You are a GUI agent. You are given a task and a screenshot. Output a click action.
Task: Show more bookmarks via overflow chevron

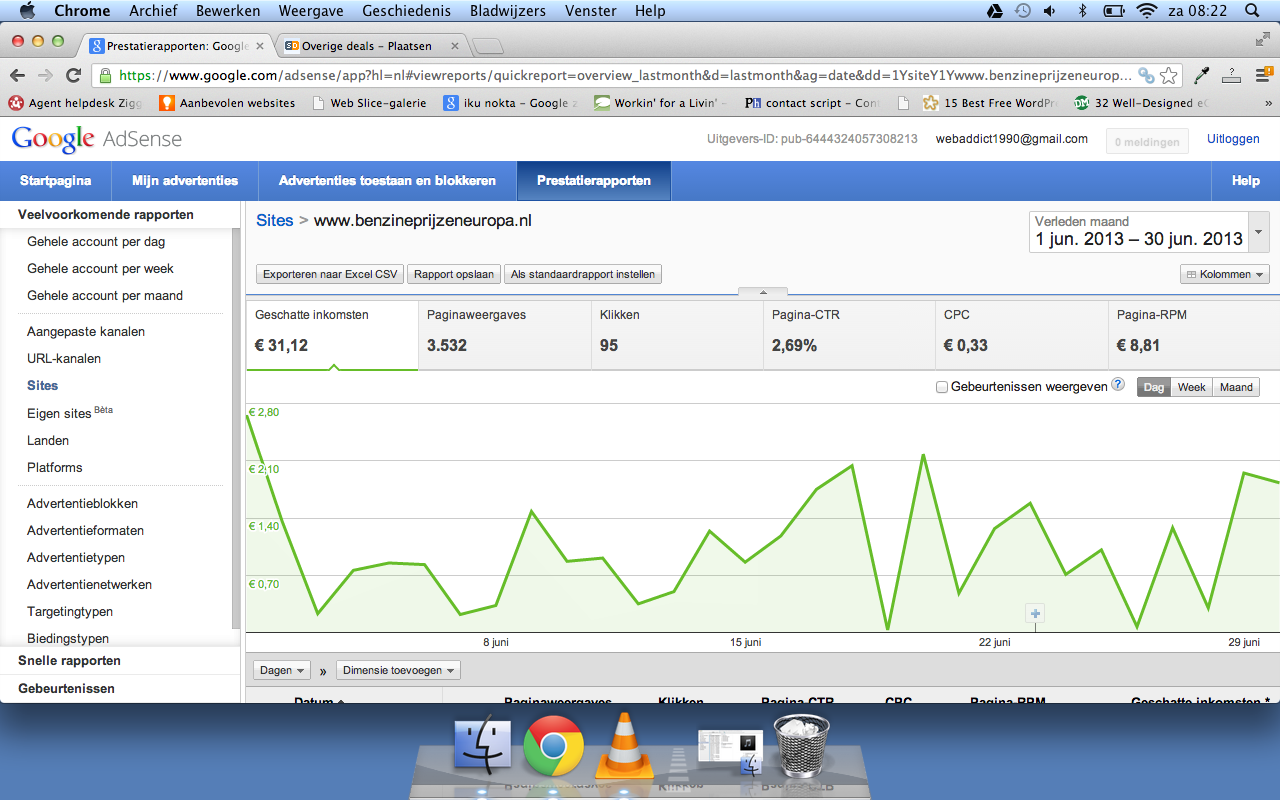click(x=1268, y=103)
